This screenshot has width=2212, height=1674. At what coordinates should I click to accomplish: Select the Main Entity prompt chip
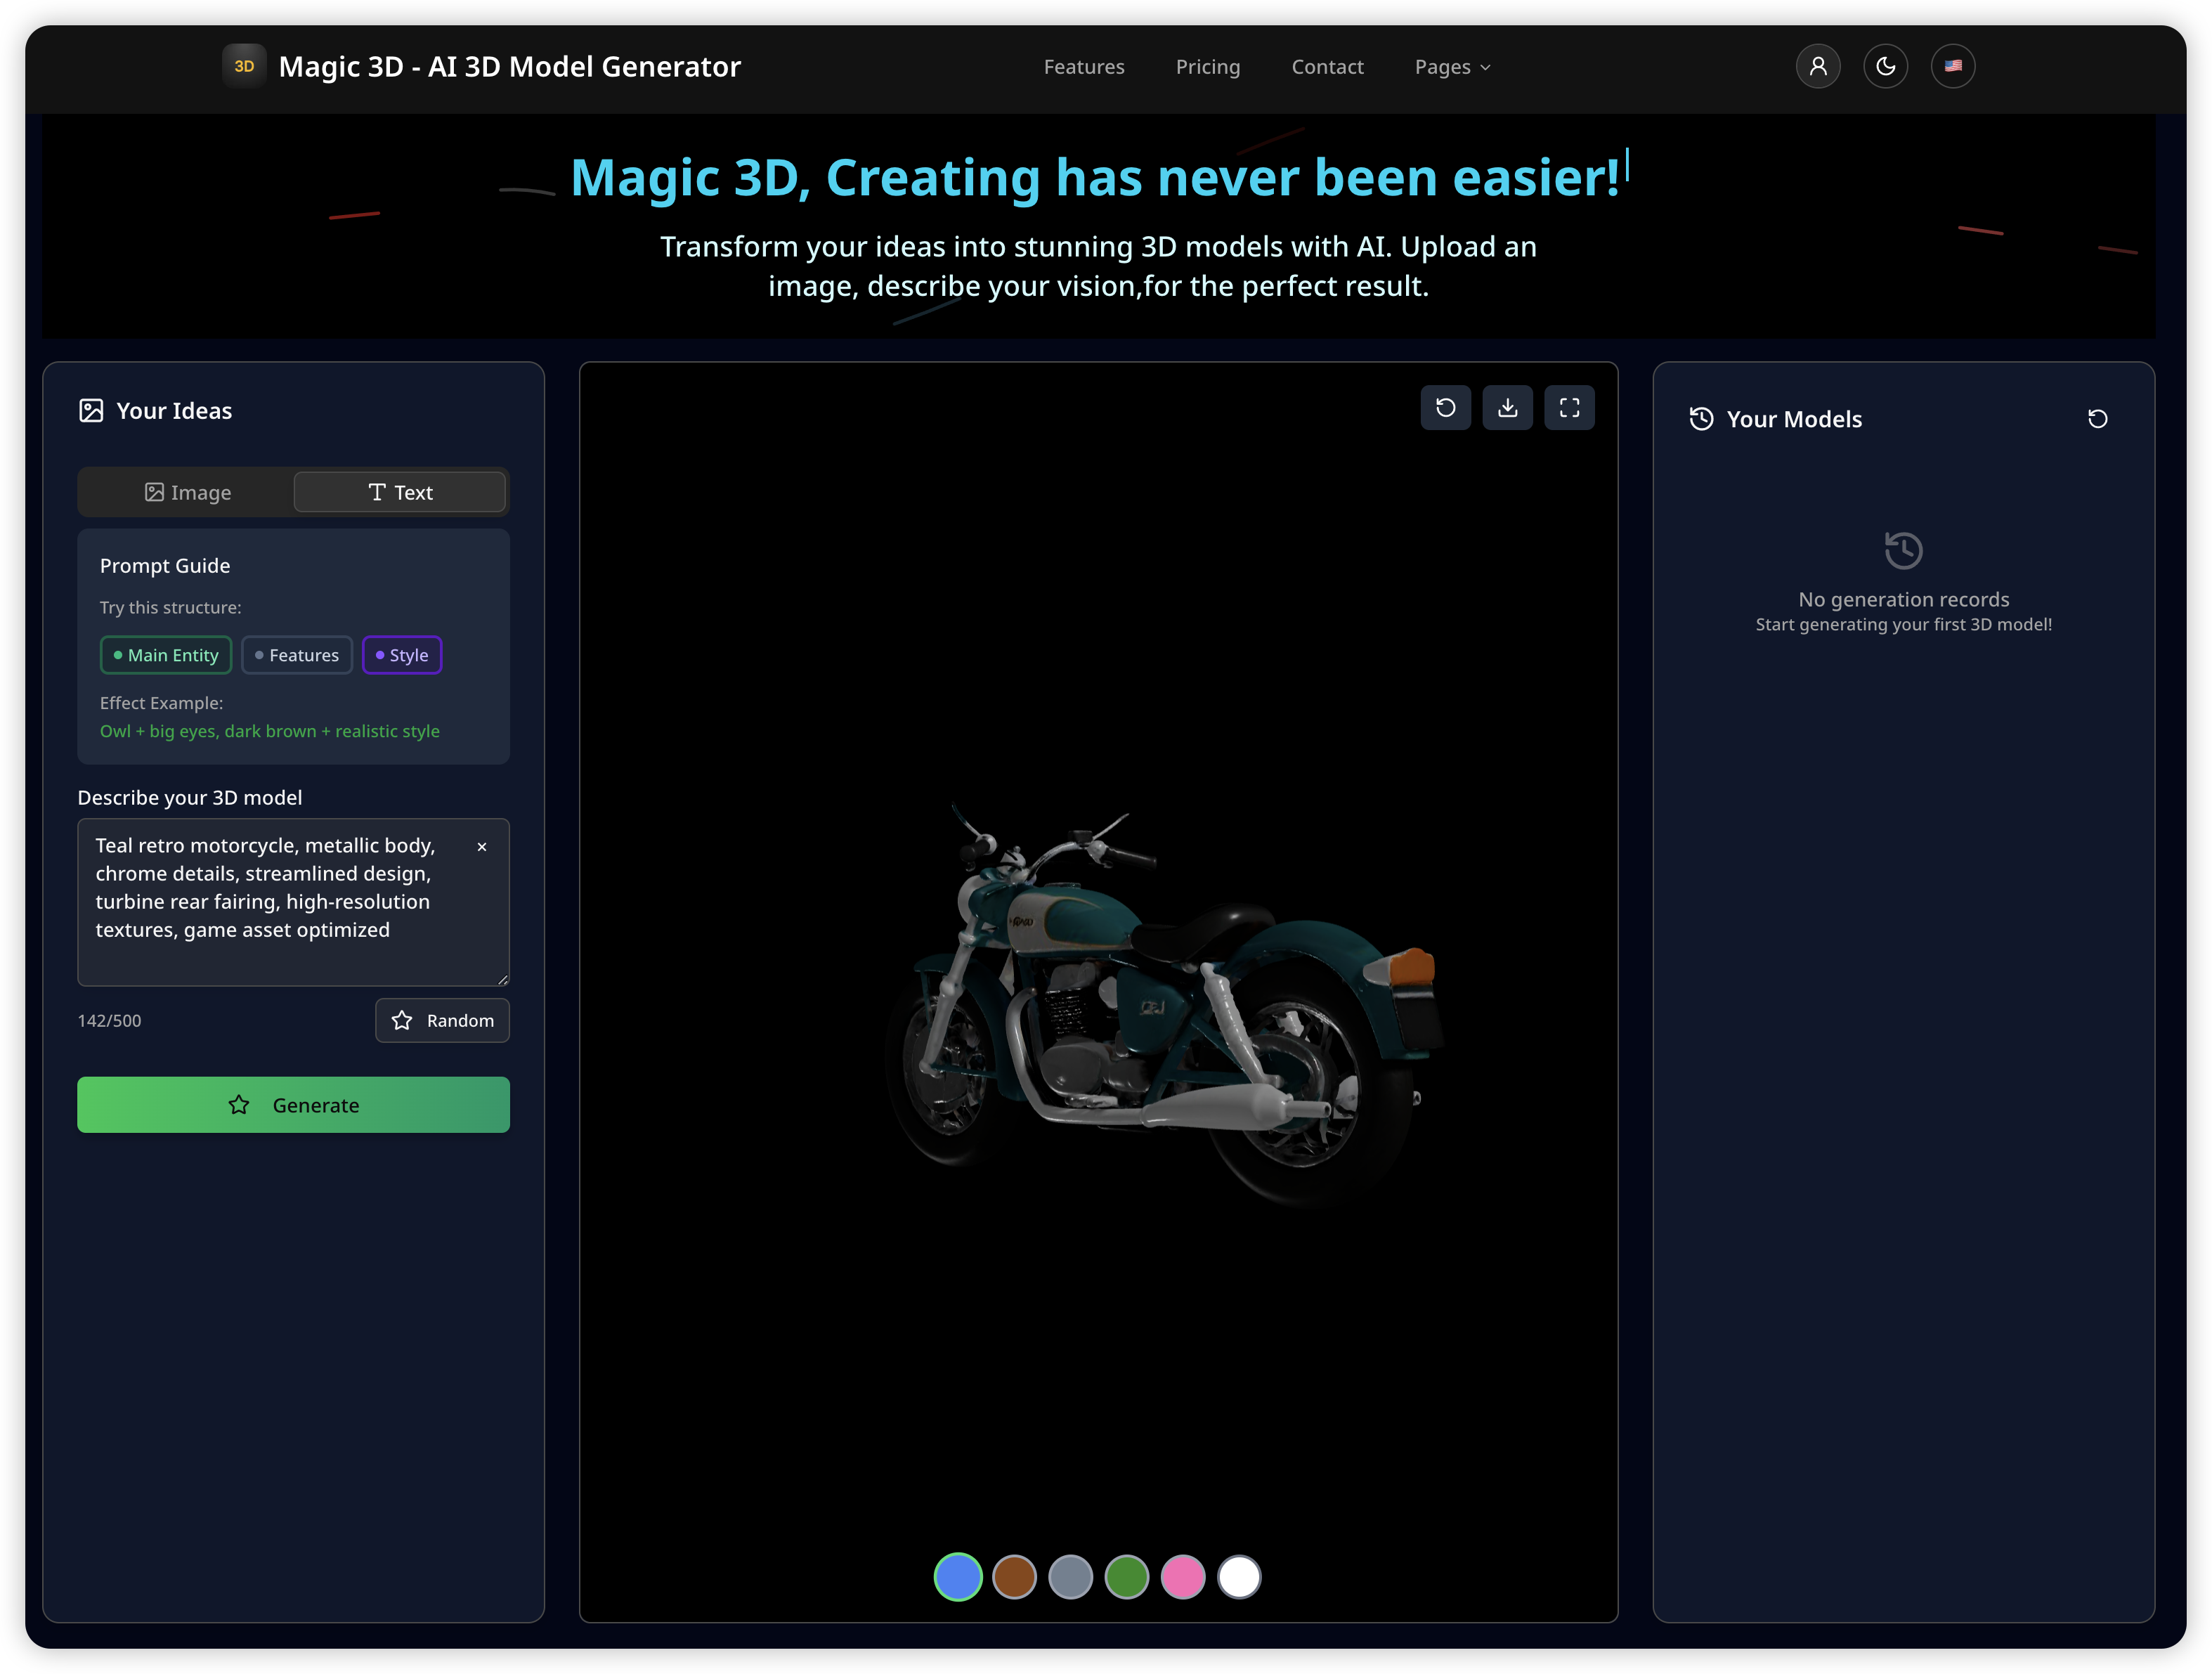(x=165, y=655)
